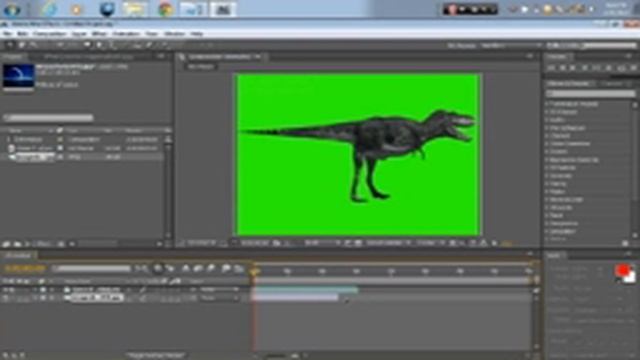This screenshot has width=640, height=360.
Task: Click Toggle Switches / Modes button
Action: click(155, 356)
